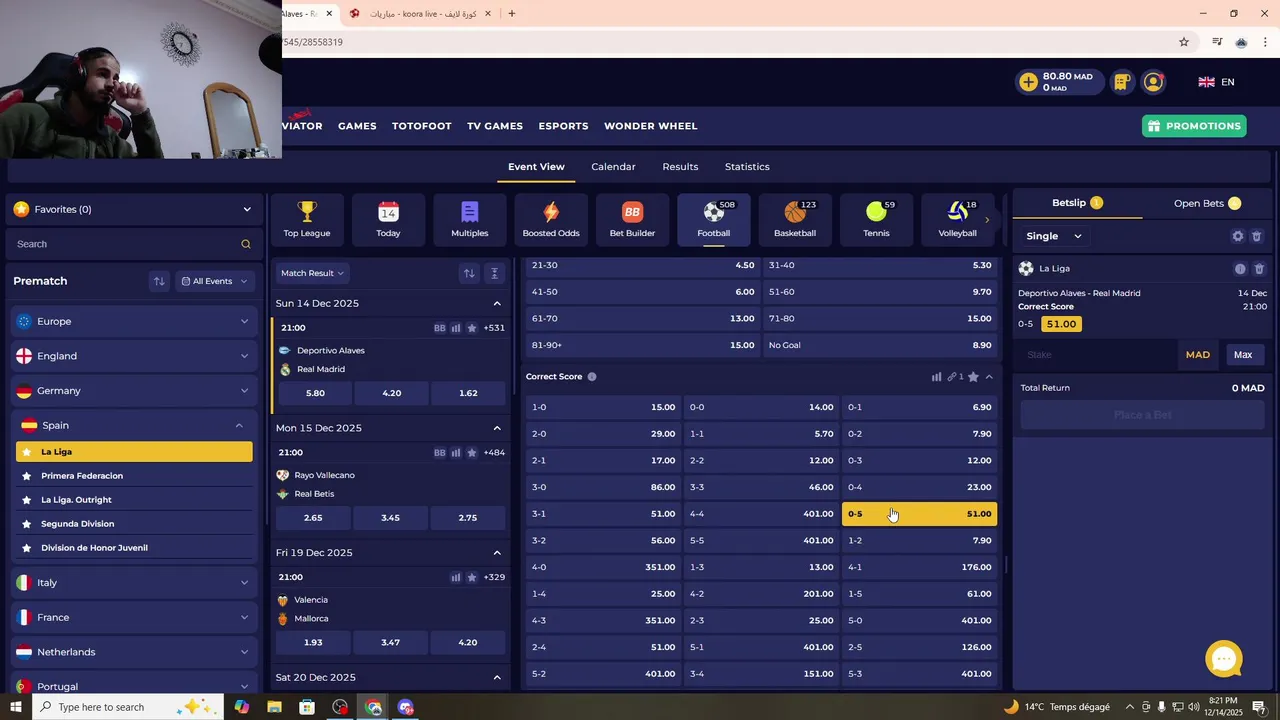The height and width of the screenshot is (720, 1280).
Task: Clear betslip with top trash icon
Action: pos(1257,236)
